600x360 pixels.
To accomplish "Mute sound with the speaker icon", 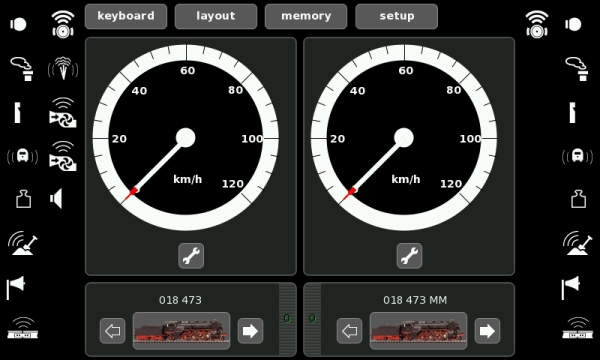I will point(56,199).
